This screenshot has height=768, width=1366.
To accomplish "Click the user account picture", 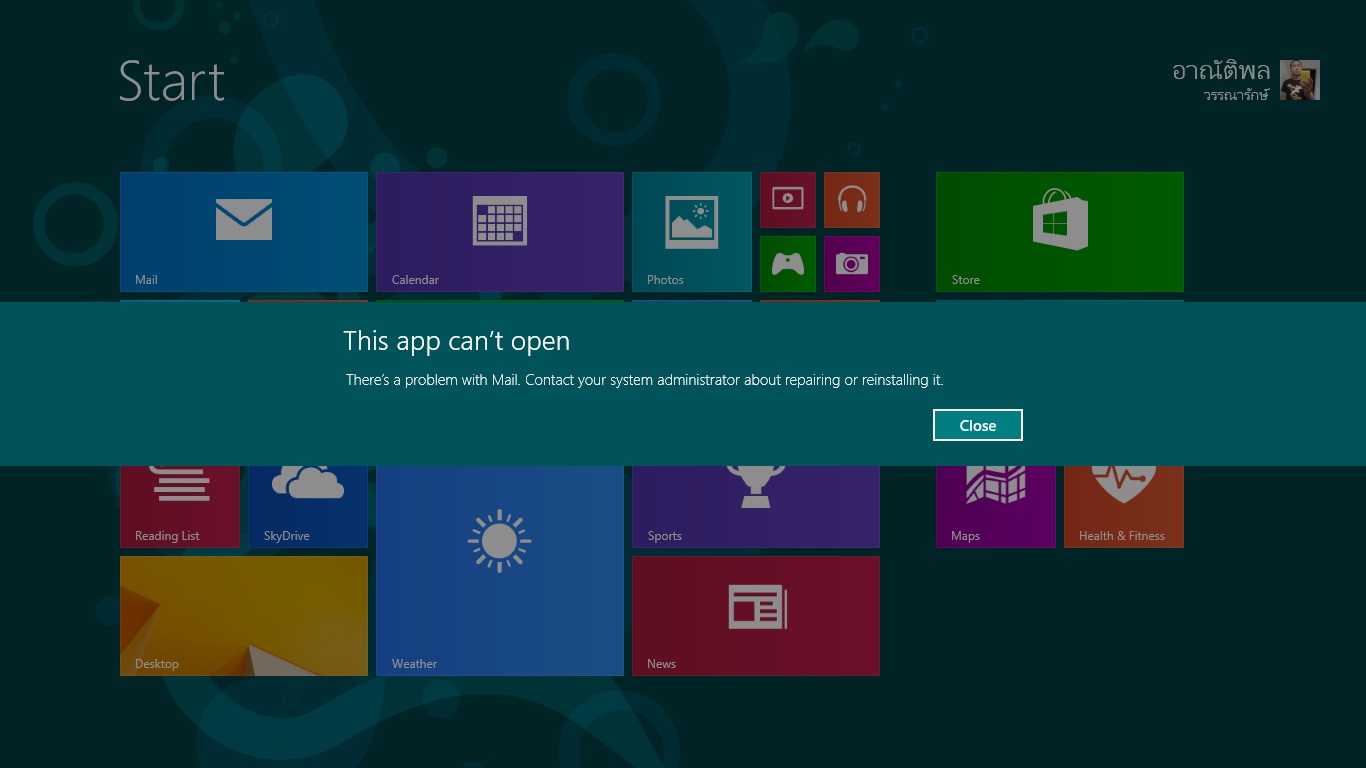I will [1300, 80].
